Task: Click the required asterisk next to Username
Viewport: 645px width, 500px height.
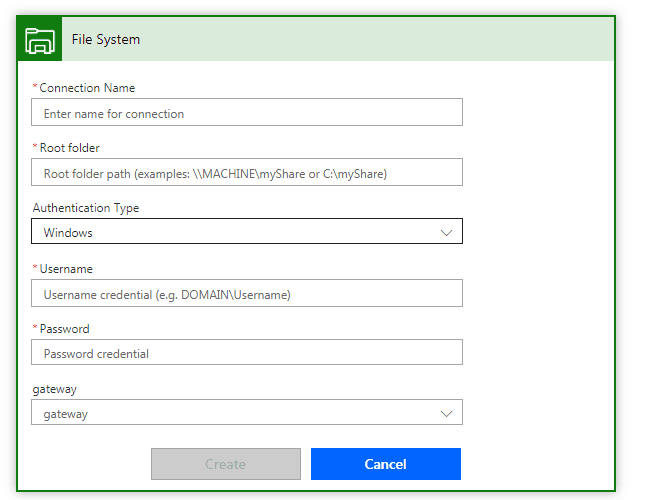Action: tap(35, 268)
